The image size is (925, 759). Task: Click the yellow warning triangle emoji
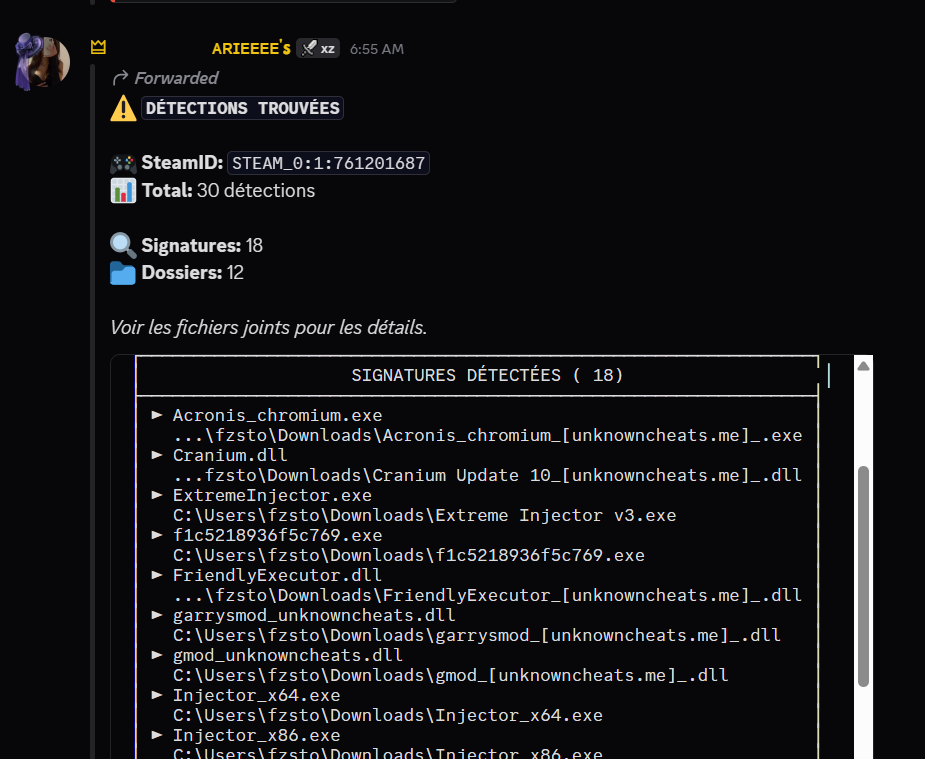123,108
